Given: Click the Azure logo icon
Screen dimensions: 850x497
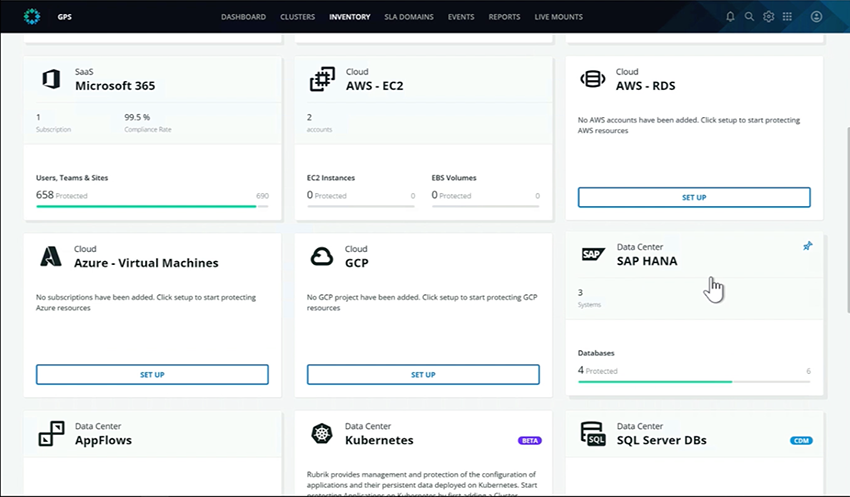Looking at the screenshot, I should [x=51, y=256].
